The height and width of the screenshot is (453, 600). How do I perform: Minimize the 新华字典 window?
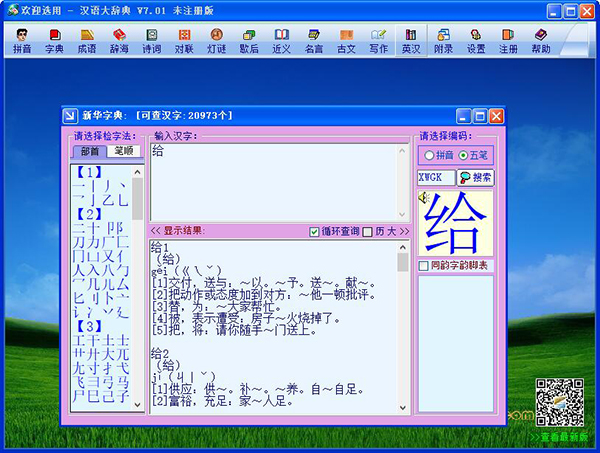click(x=463, y=116)
